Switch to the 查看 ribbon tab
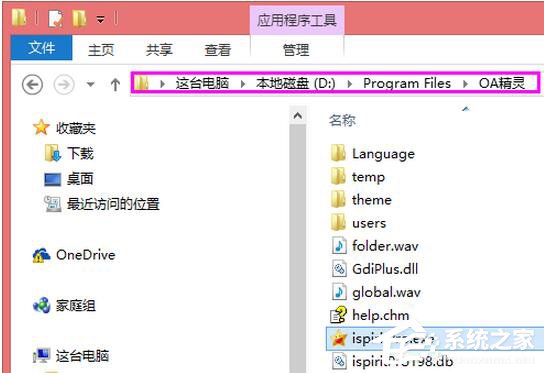Viewport: 544px width, 373px height. [218, 50]
